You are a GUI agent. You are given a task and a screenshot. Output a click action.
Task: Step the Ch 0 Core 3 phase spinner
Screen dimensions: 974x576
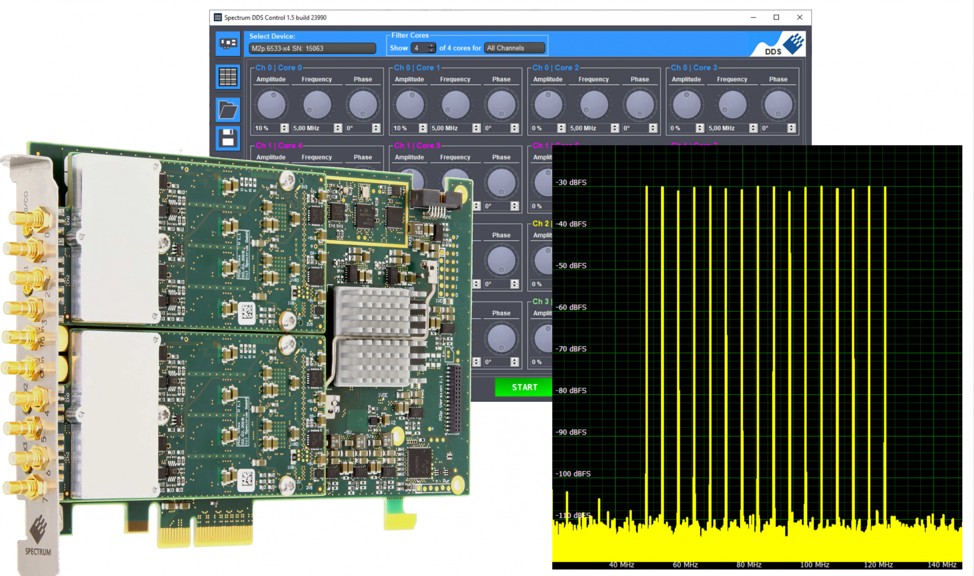(x=791, y=128)
